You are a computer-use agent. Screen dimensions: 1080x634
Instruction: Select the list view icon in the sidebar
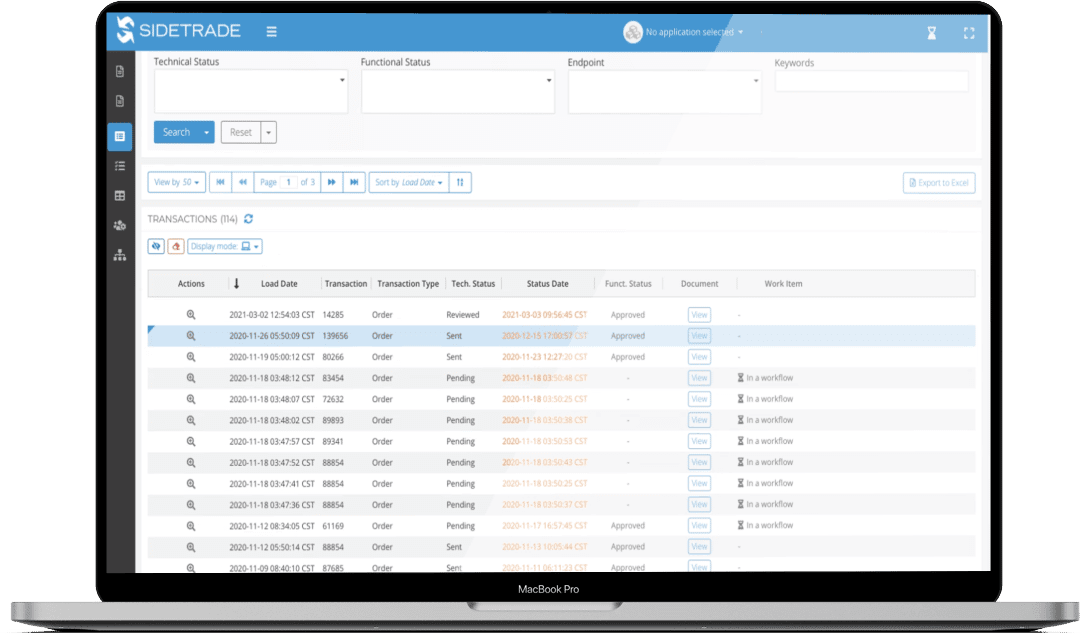[x=119, y=165]
